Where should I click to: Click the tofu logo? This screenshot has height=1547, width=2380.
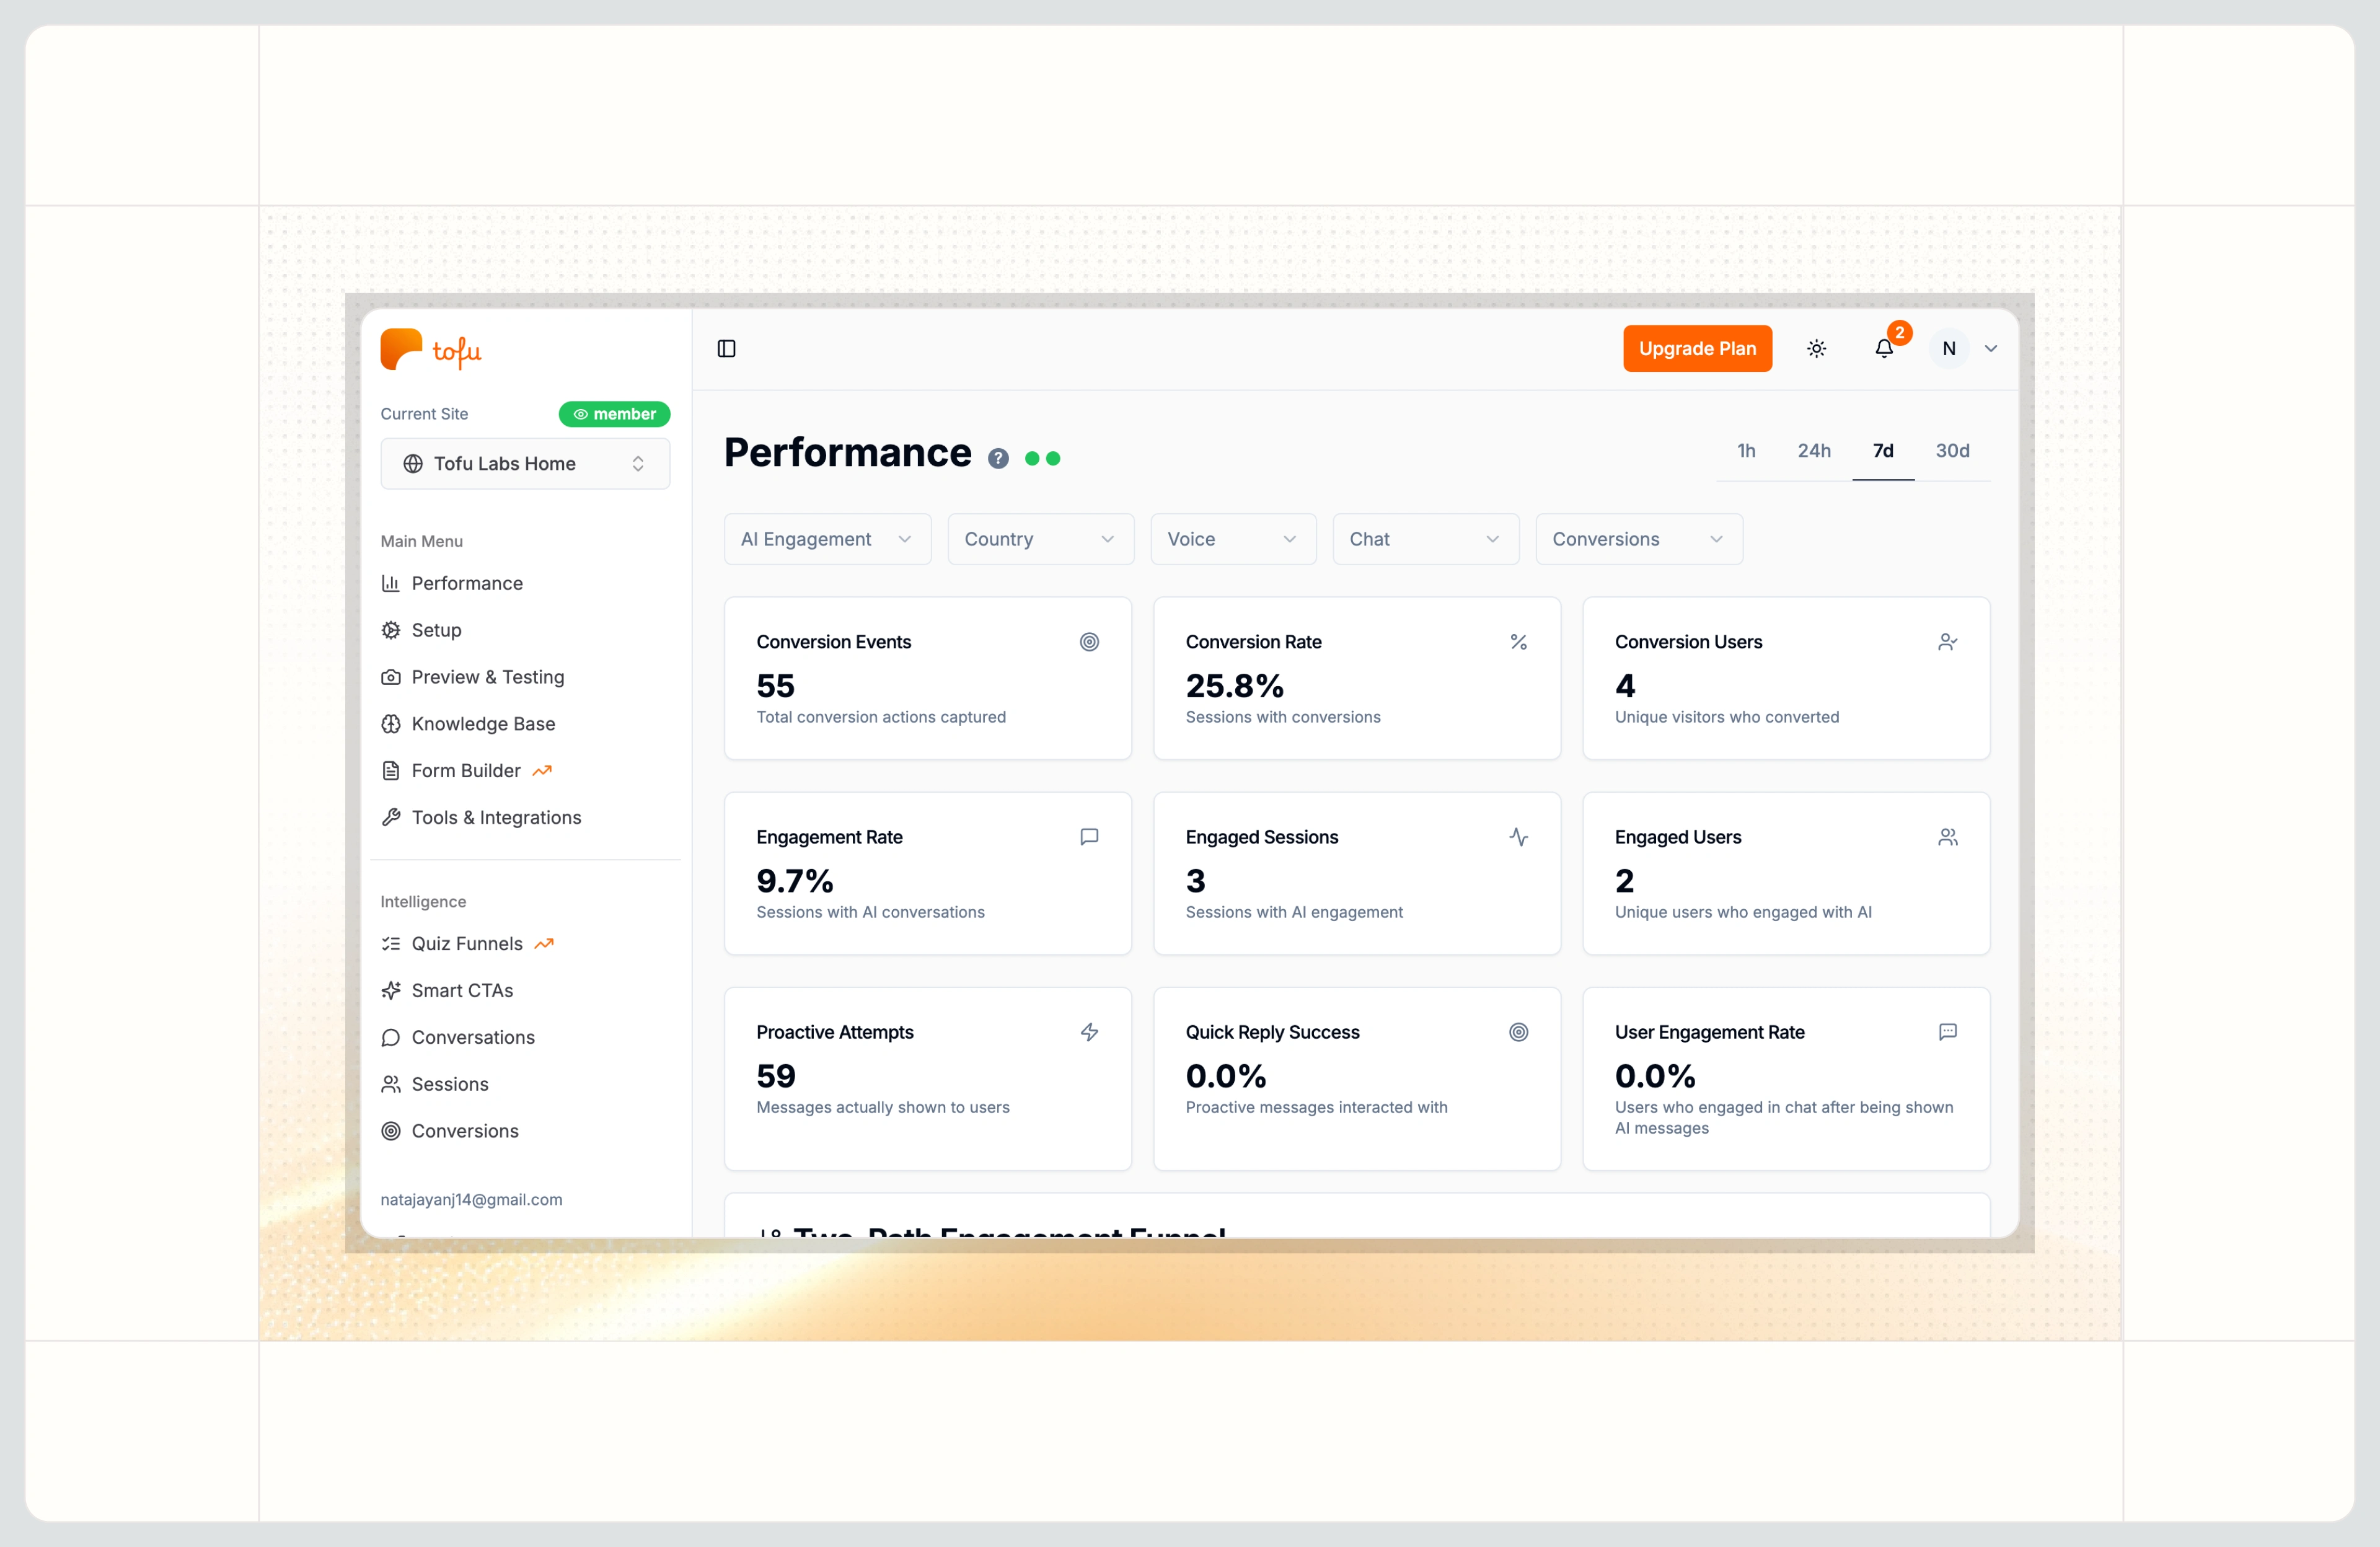tap(431, 350)
